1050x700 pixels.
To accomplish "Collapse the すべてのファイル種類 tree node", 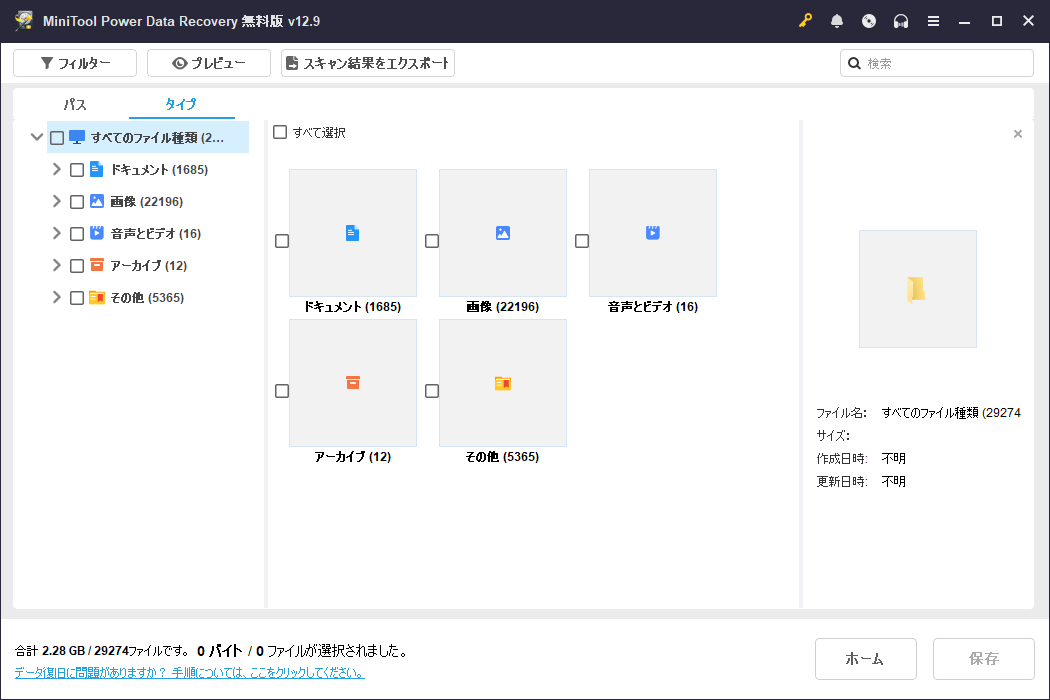I will click(x=37, y=137).
